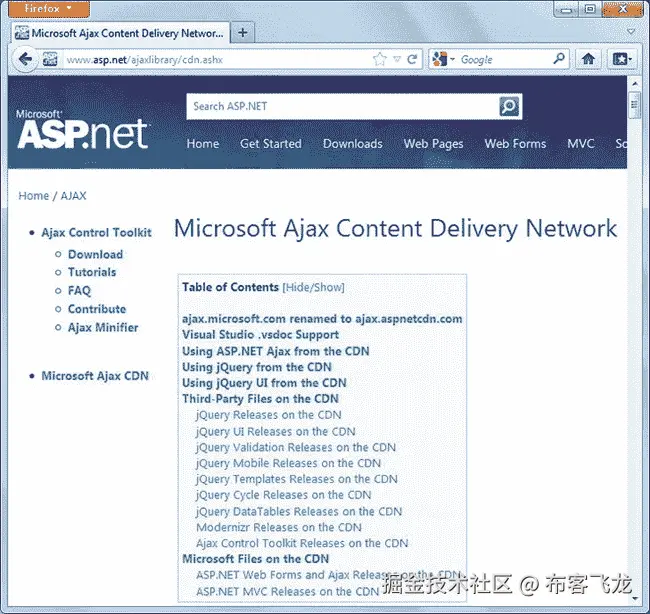Open a new tab with plus button
Screen dimensions: 650x614
[x=243, y=33]
